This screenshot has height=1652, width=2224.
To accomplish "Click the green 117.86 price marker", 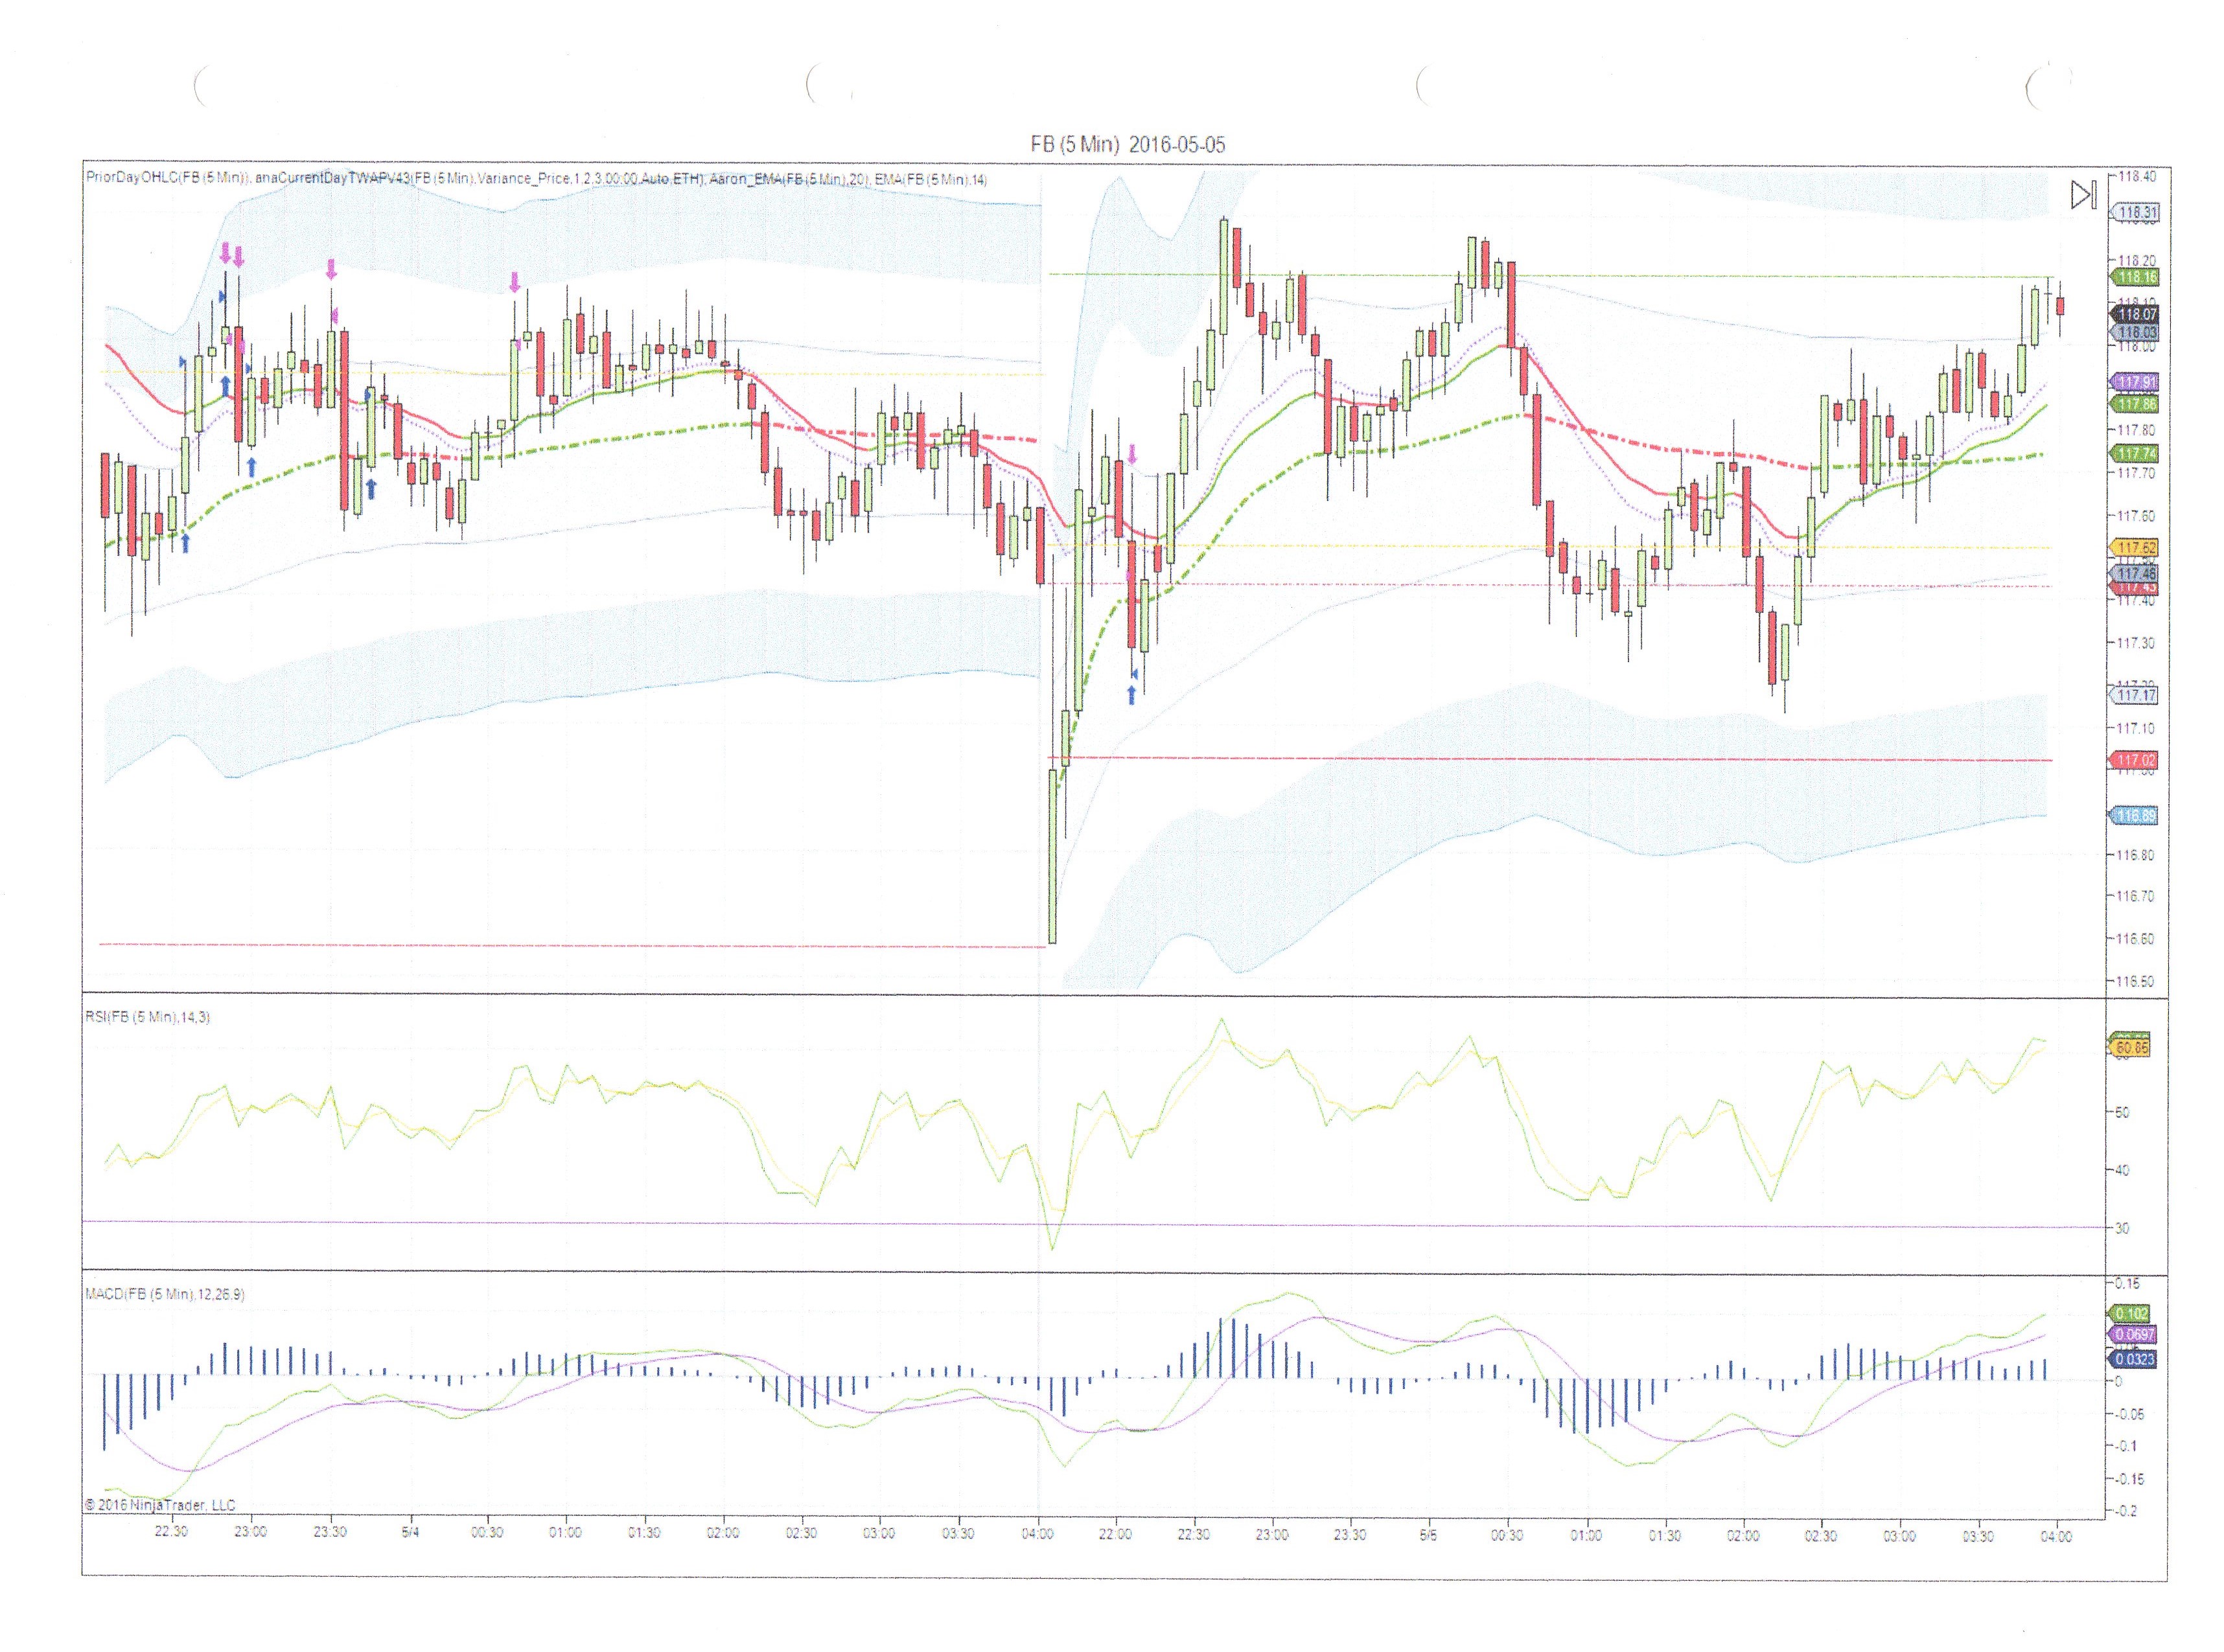I will coord(2135,404).
